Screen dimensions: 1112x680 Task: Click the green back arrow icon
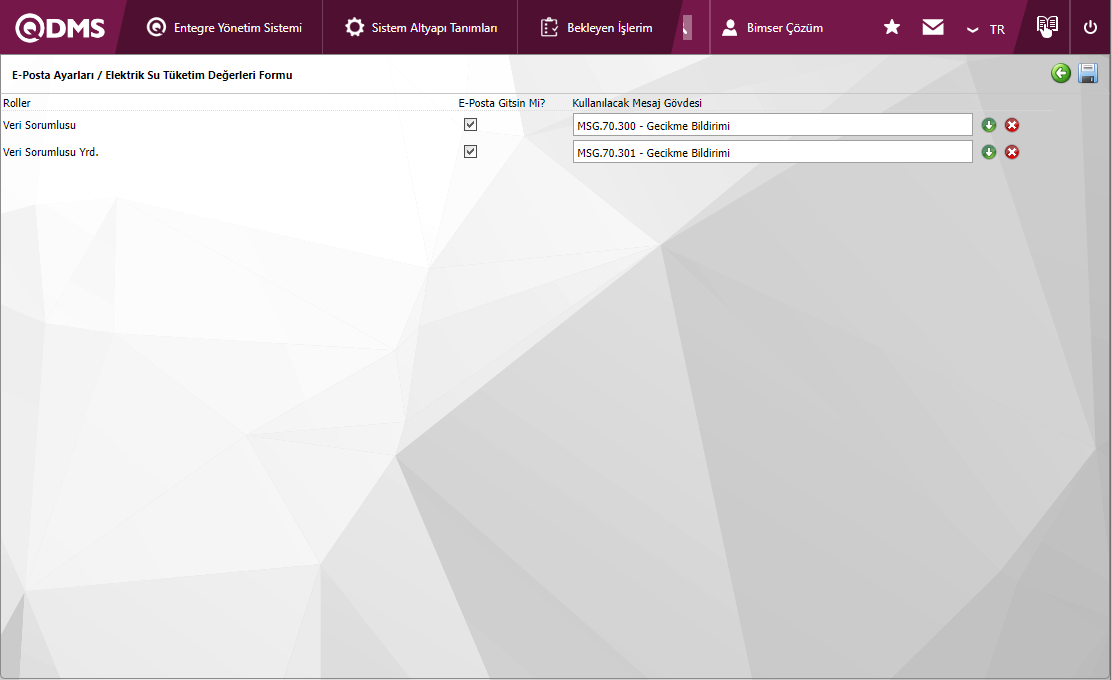click(1060, 73)
